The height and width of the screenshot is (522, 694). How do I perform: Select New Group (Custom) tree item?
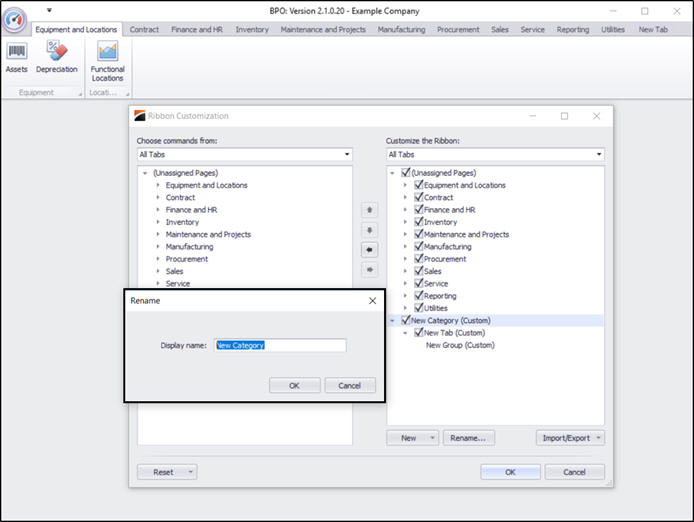[x=460, y=345]
